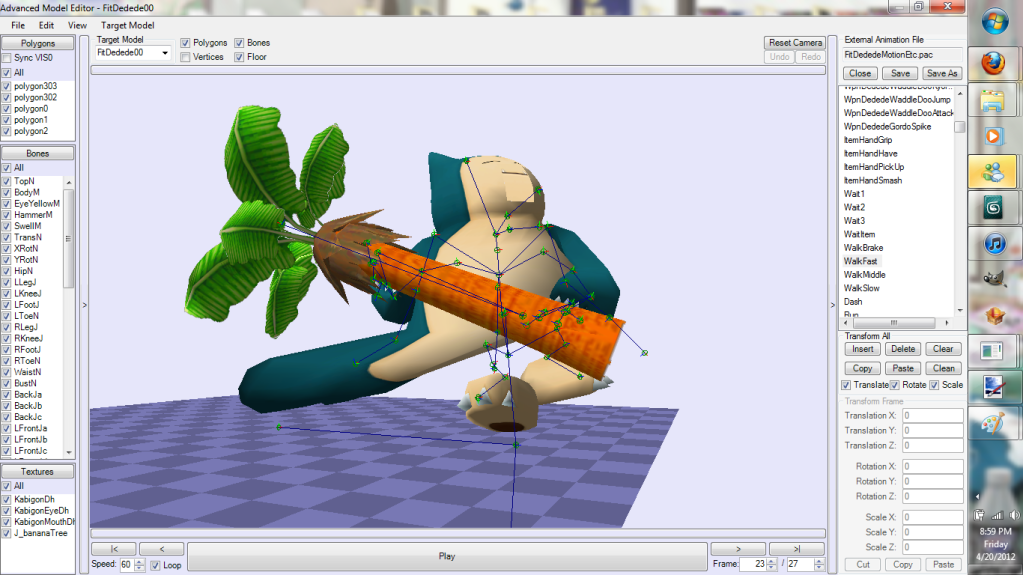
Task: Select Wait1 animation in list
Action: (x=854, y=194)
